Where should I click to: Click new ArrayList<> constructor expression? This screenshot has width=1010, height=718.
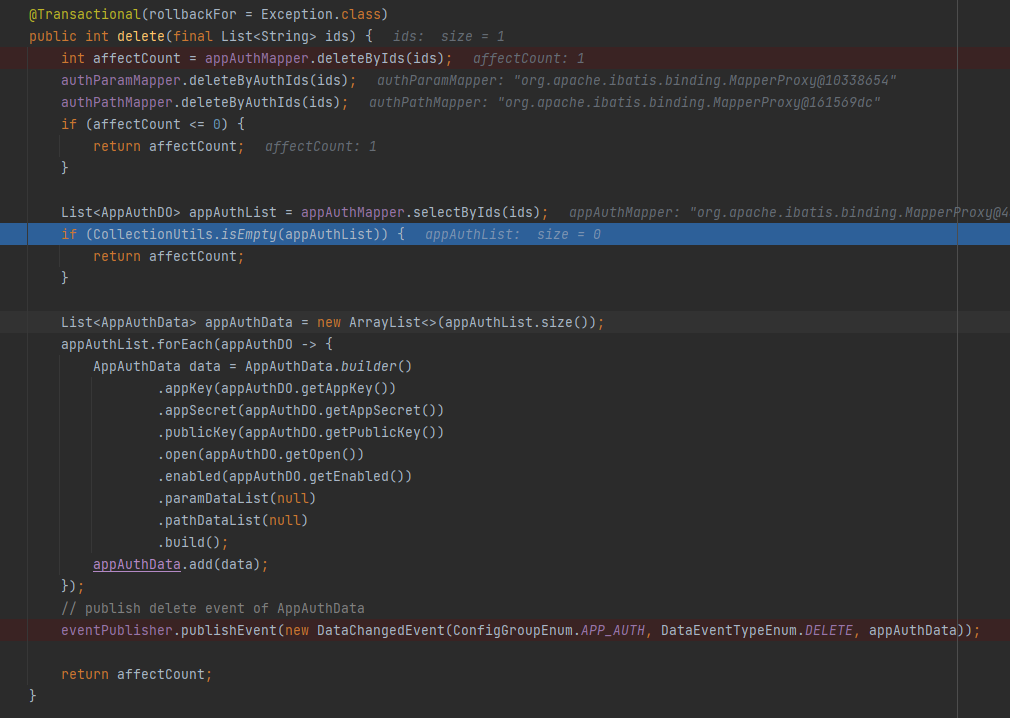click(x=377, y=322)
